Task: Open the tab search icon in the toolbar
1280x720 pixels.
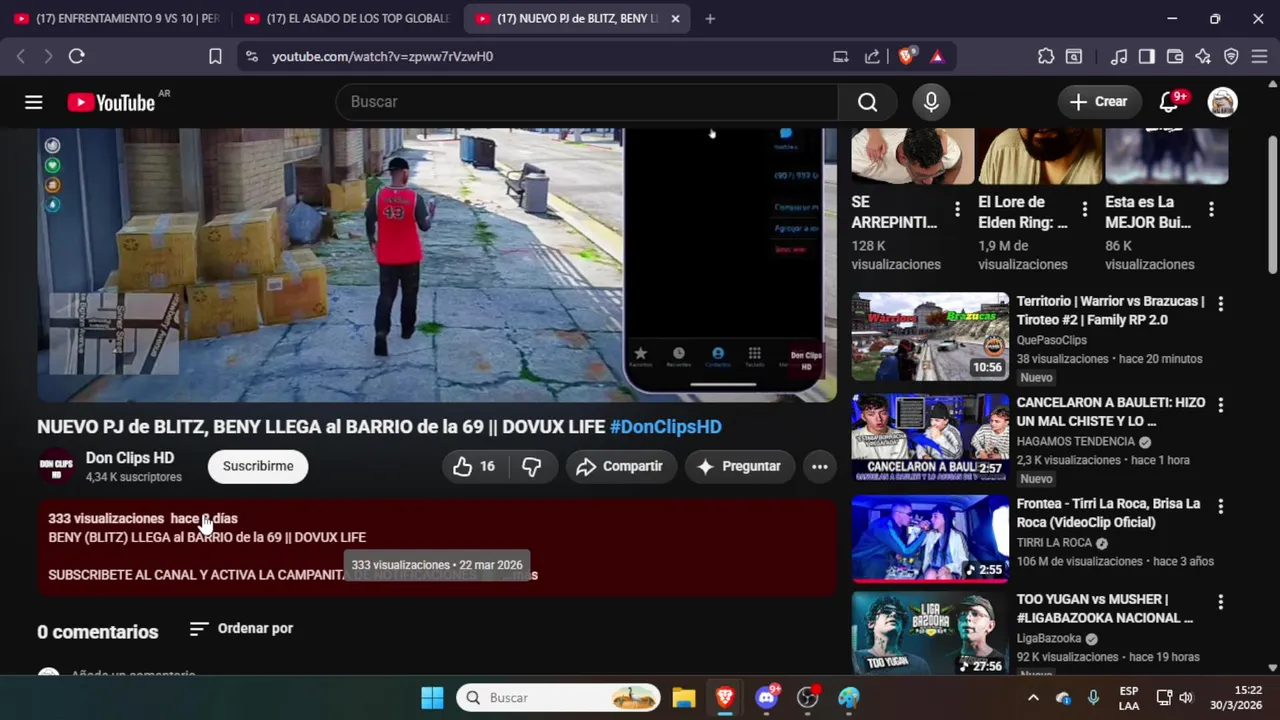Action: tap(1074, 57)
